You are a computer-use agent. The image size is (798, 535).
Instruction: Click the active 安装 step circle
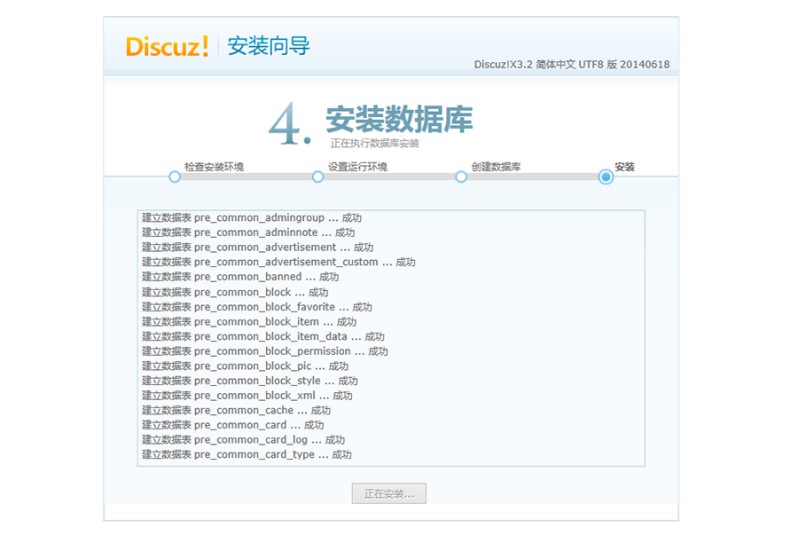coord(606,177)
